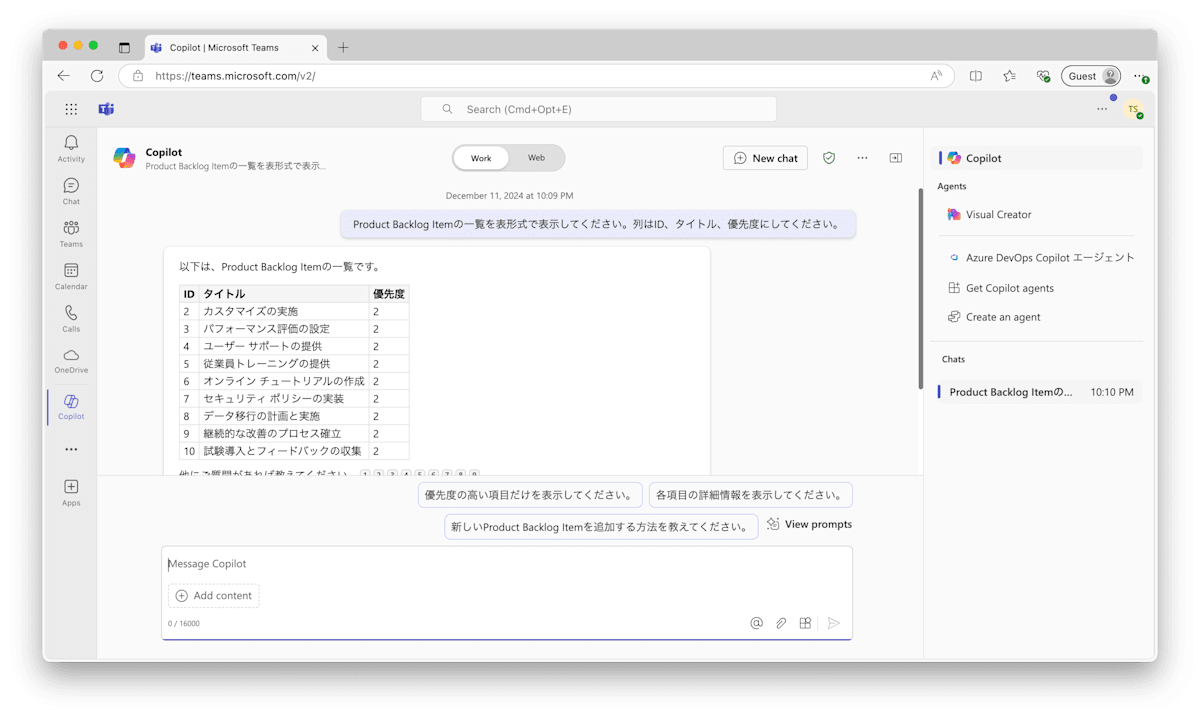The image size is (1200, 718).
Task: Open the Calendar app
Action: pyautogui.click(x=71, y=277)
